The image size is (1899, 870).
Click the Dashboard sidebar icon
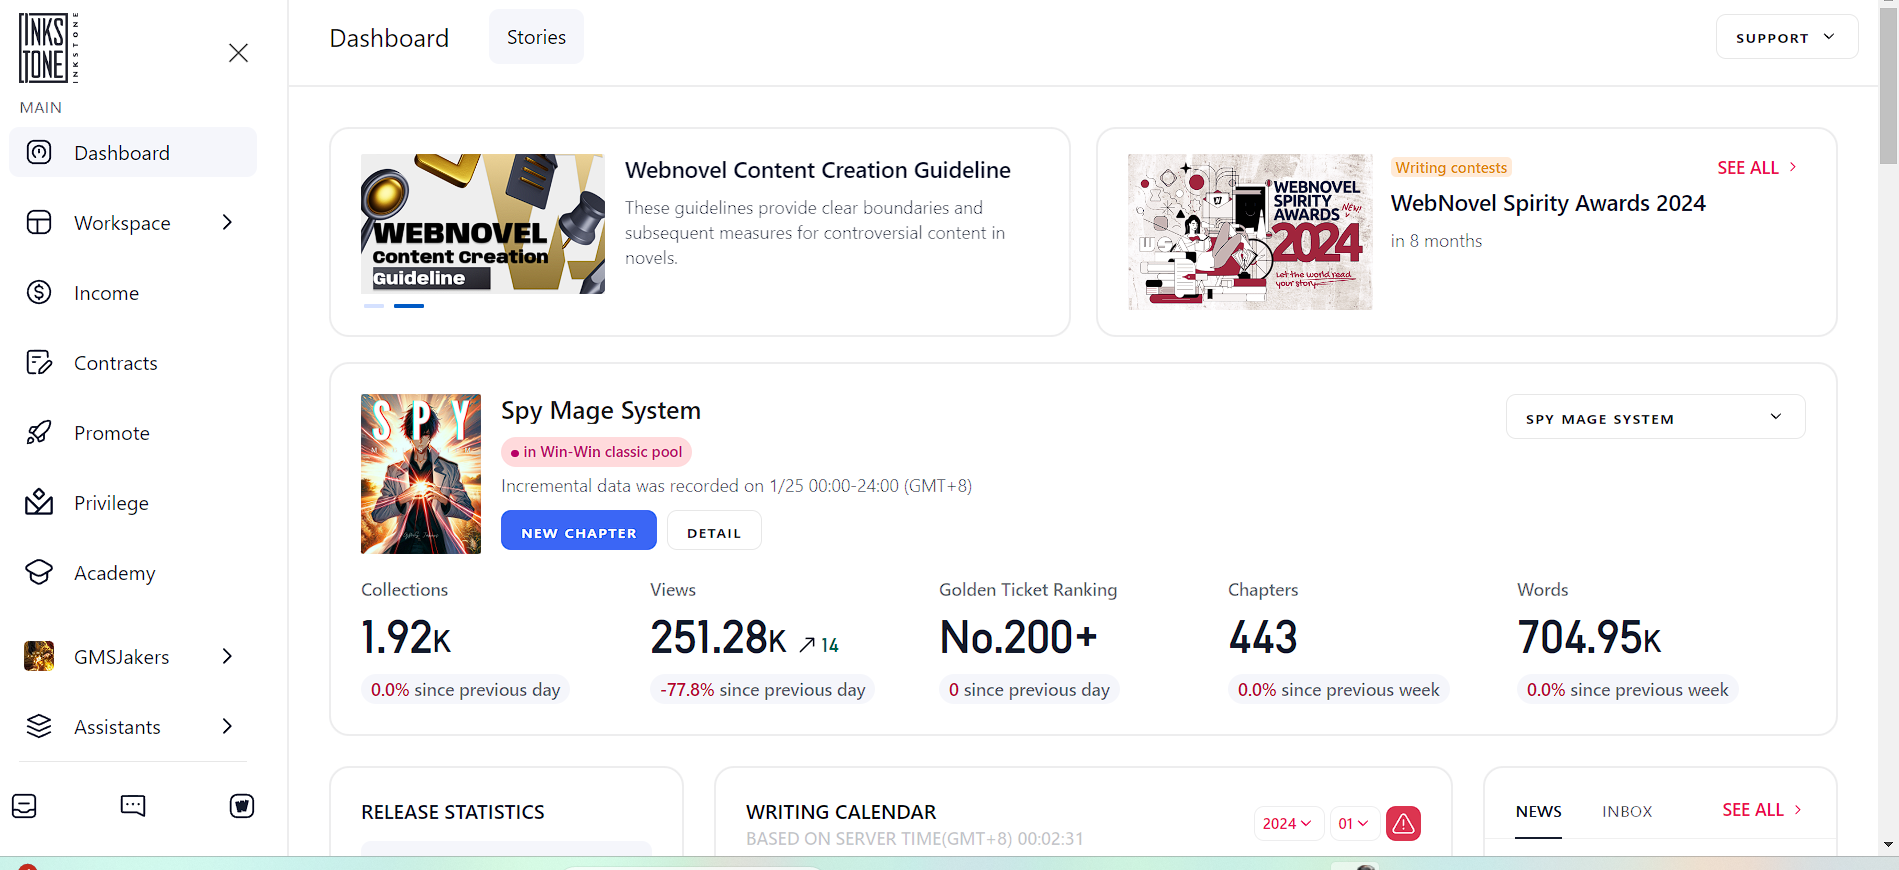click(39, 153)
